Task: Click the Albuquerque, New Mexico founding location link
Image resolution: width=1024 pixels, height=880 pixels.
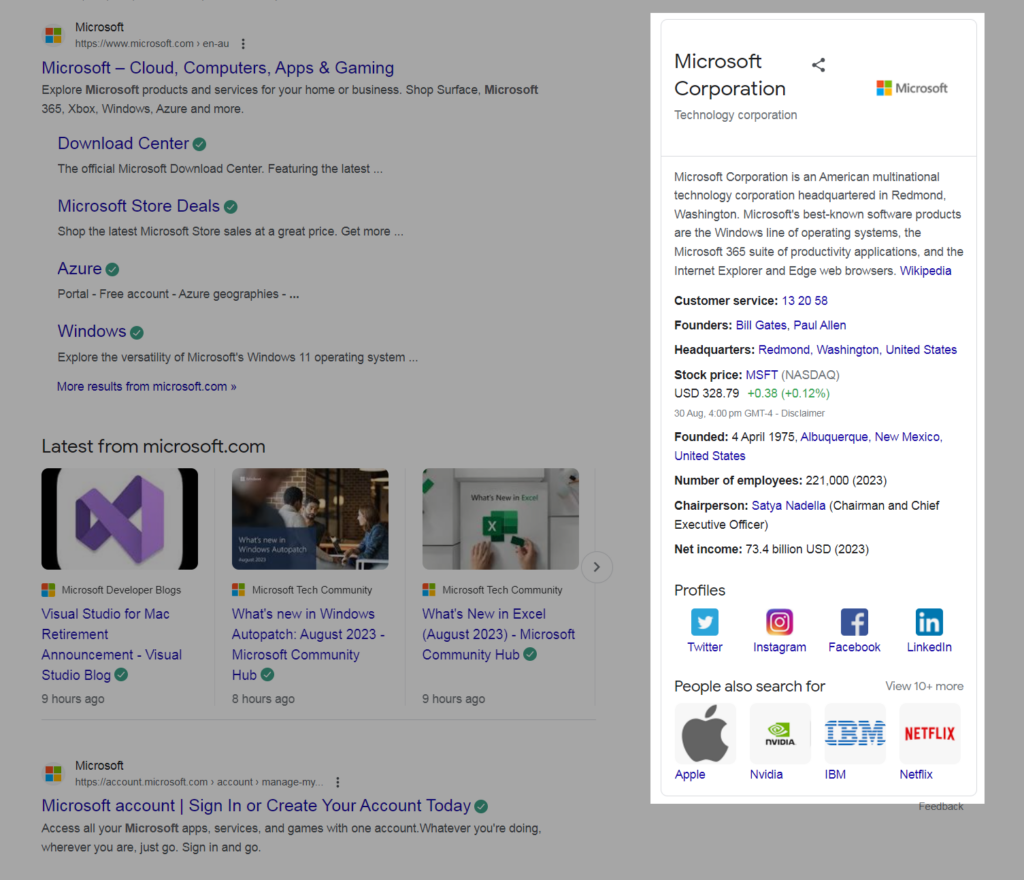Action: [x=808, y=447]
